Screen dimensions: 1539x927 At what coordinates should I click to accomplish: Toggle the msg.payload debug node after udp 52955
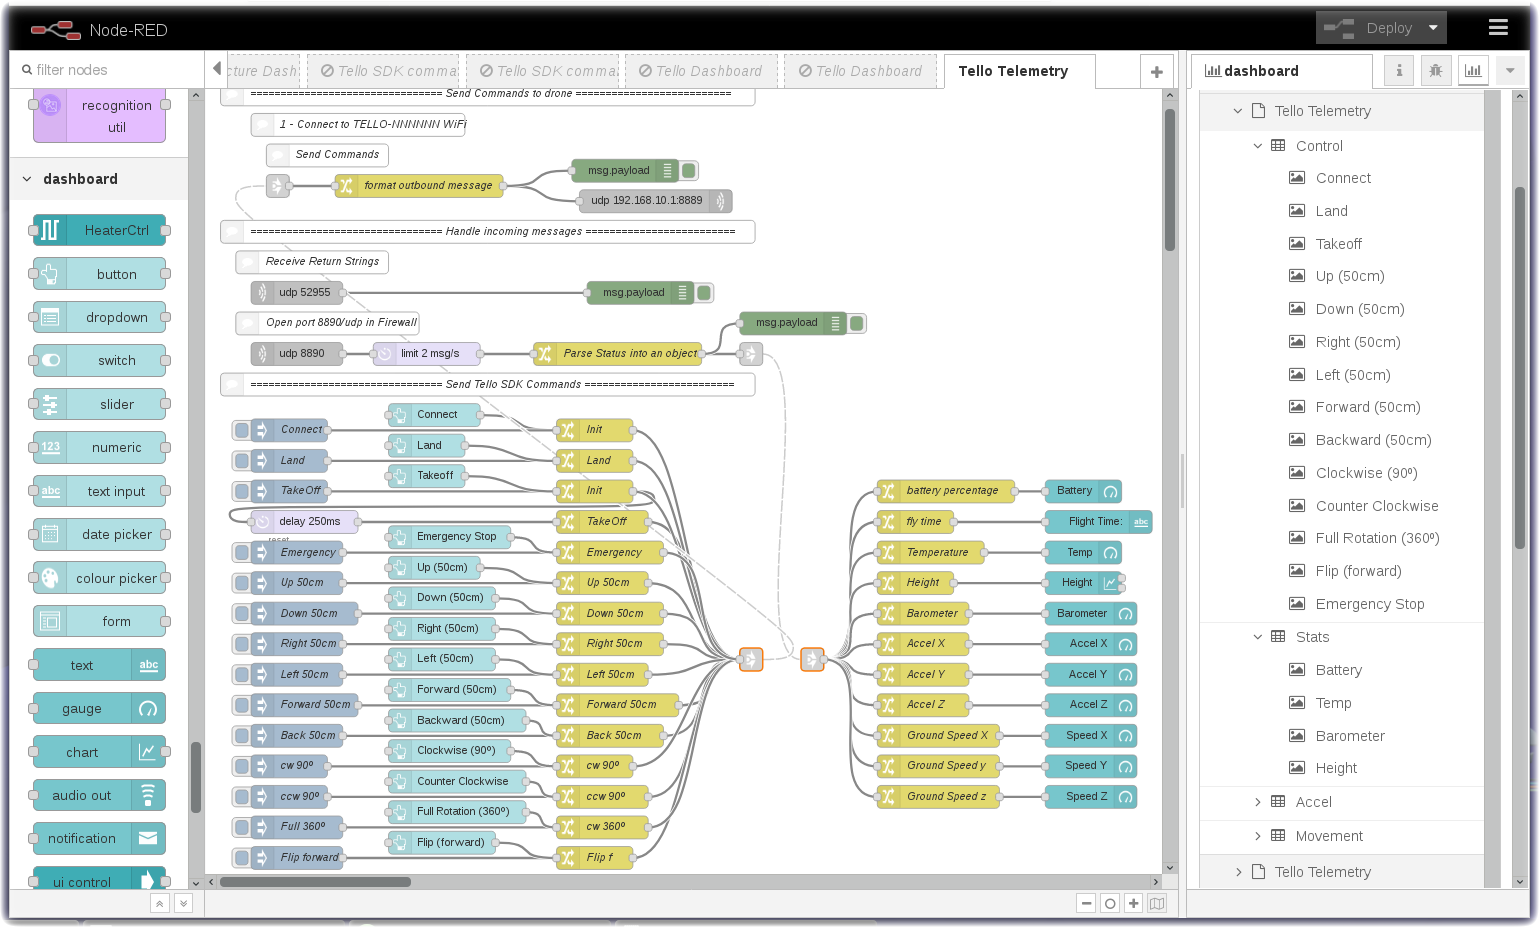[x=704, y=293]
